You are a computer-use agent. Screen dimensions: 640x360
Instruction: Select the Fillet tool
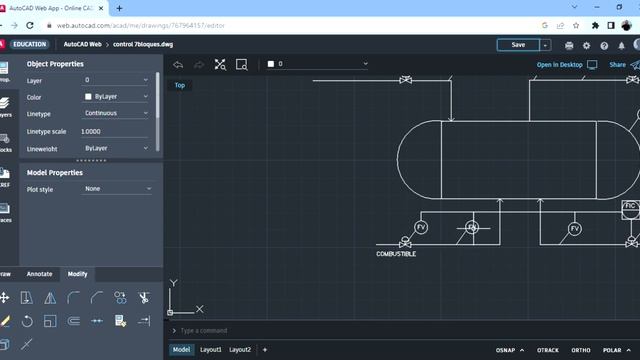click(73, 298)
